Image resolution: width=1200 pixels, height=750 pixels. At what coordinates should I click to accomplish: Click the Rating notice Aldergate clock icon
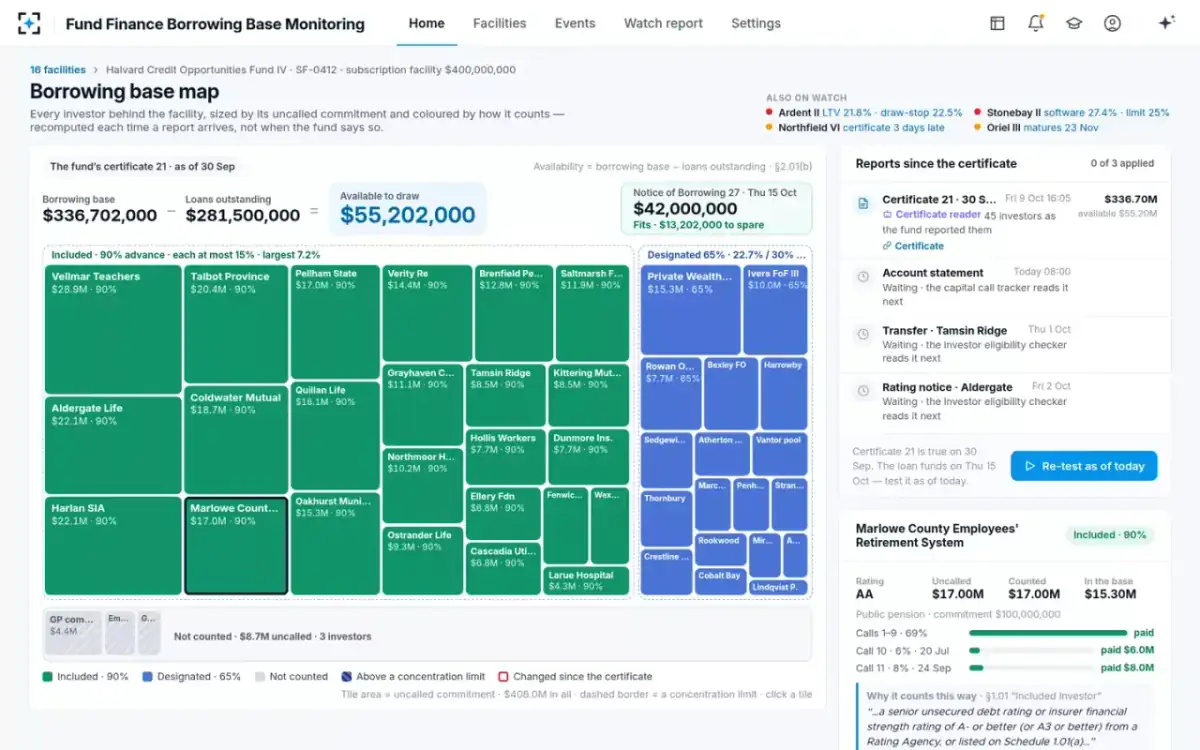coord(863,391)
